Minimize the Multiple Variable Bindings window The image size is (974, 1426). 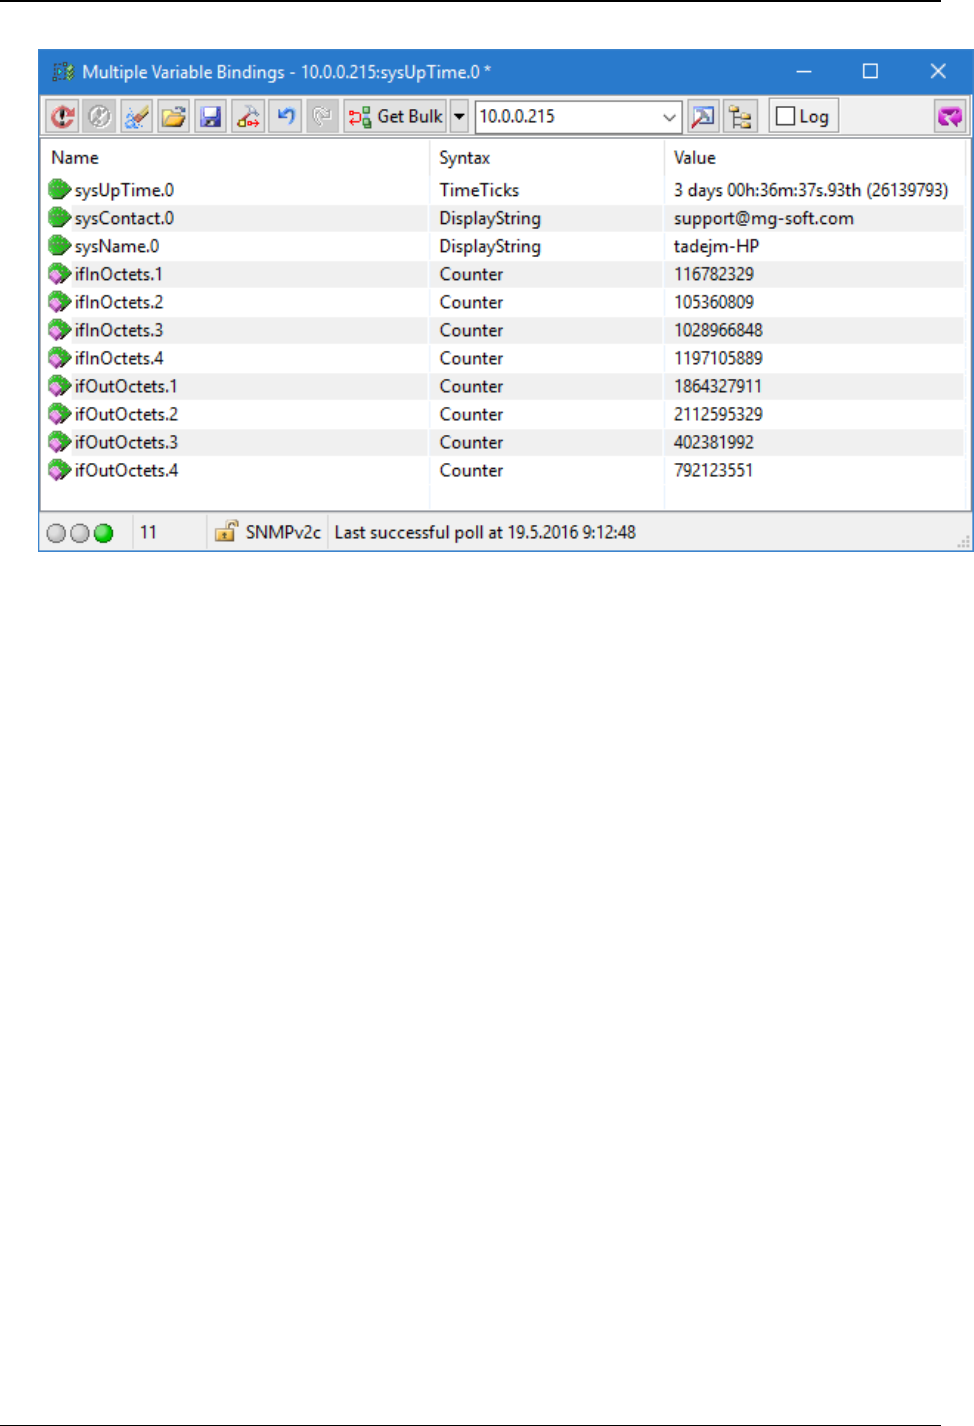click(804, 72)
